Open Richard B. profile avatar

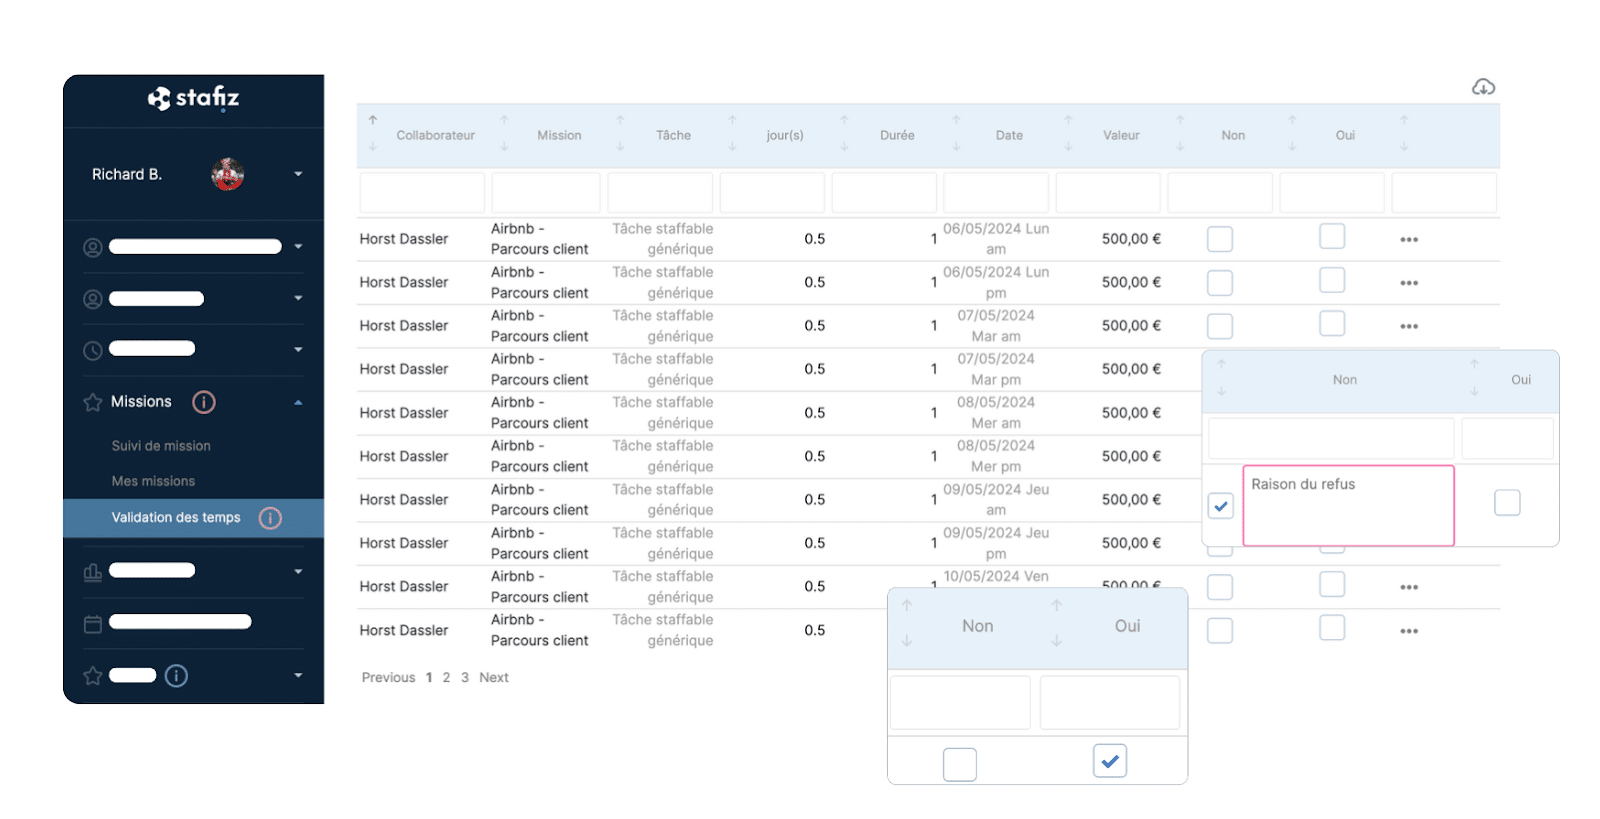pyautogui.click(x=228, y=174)
